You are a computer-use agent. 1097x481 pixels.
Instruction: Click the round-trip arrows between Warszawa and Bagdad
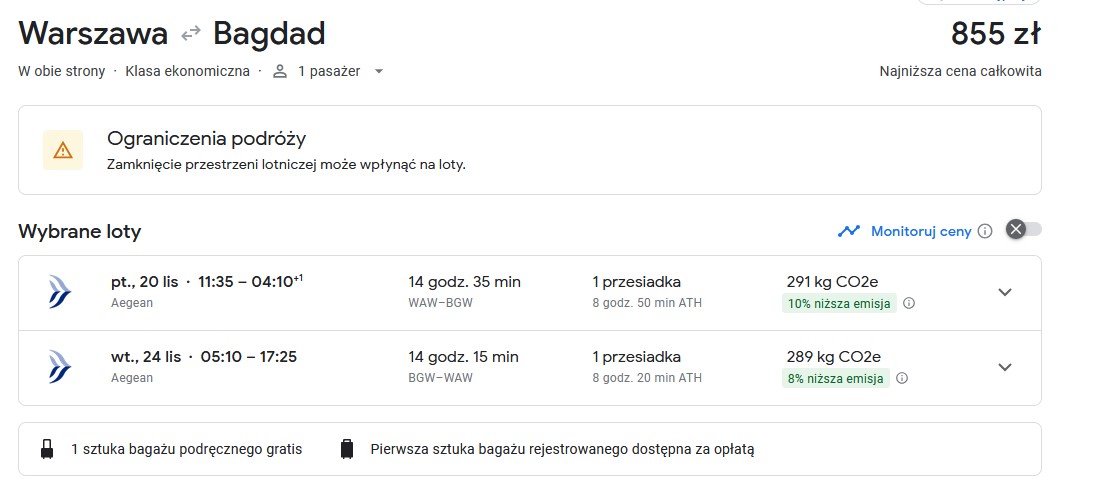pyautogui.click(x=190, y=34)
